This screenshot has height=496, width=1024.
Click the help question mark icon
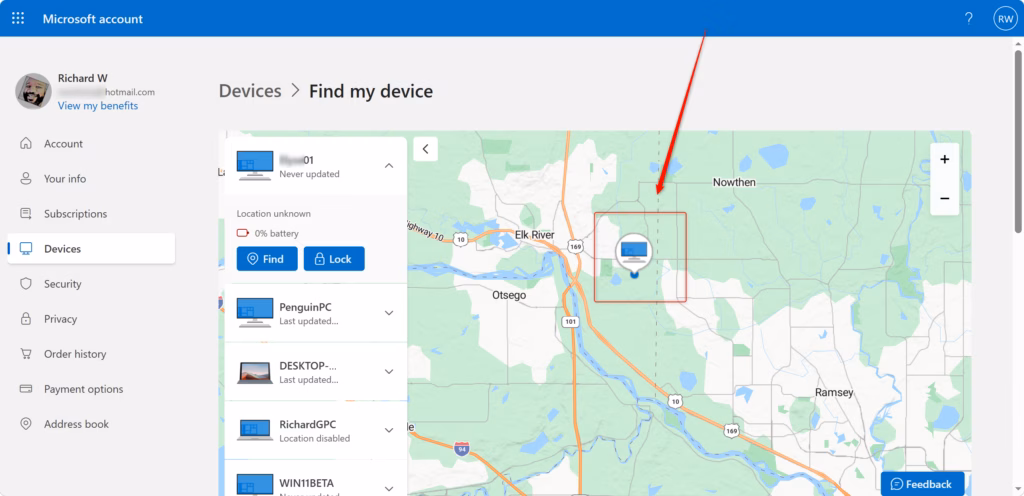tap(969, 18)
